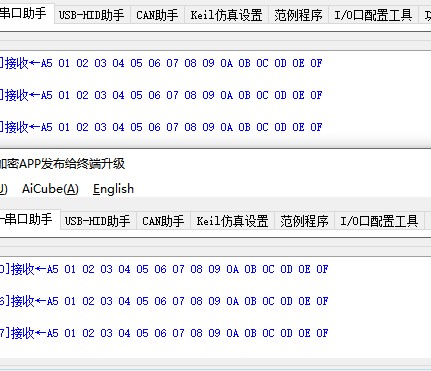Open Keil仿真设置 tab in upper window
This screenshot has width=431, height=371.
click(226, 15)
